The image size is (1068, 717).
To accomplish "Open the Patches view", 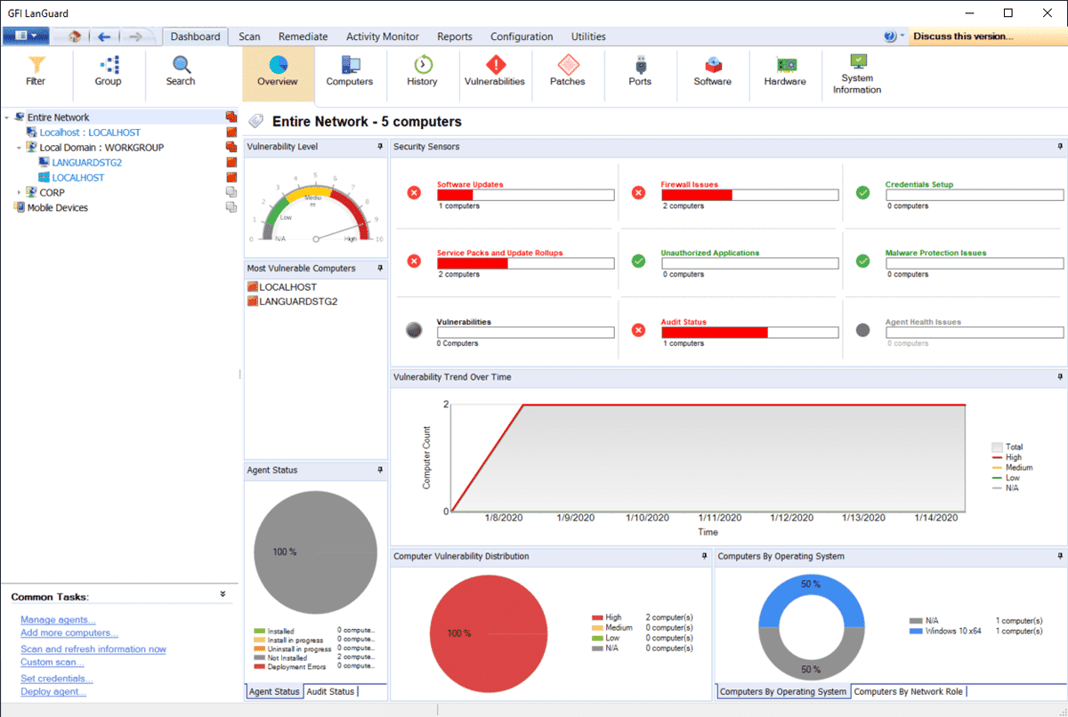I will pos(568,72).
